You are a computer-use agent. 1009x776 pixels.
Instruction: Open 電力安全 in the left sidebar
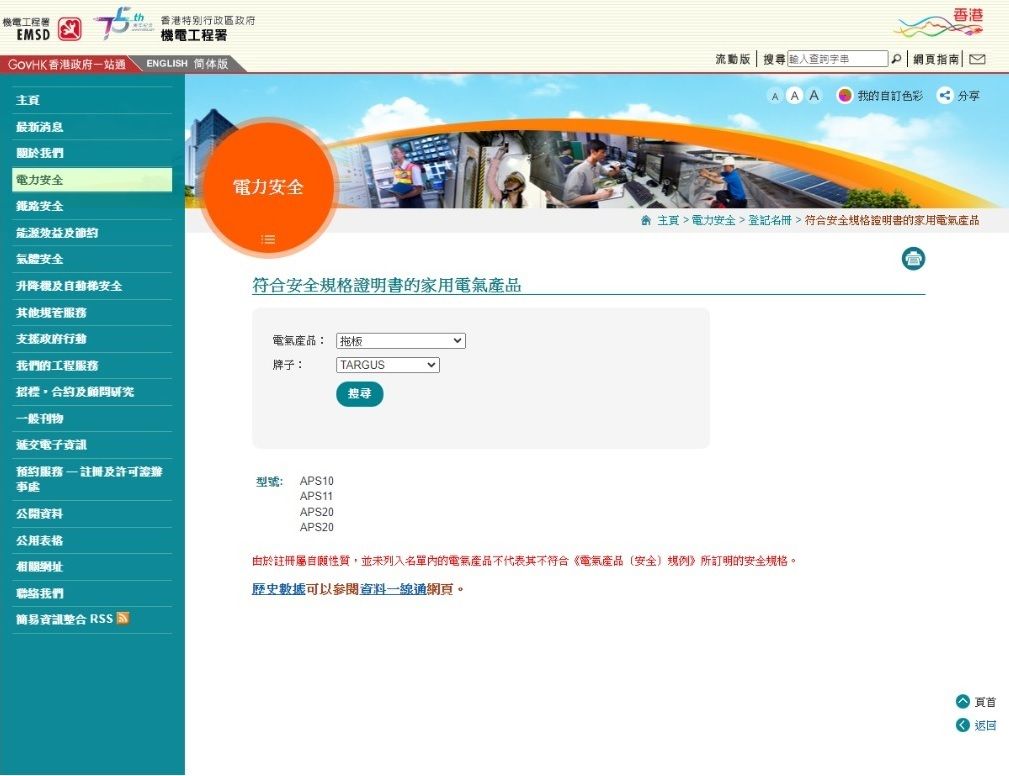tap(40, 180)
